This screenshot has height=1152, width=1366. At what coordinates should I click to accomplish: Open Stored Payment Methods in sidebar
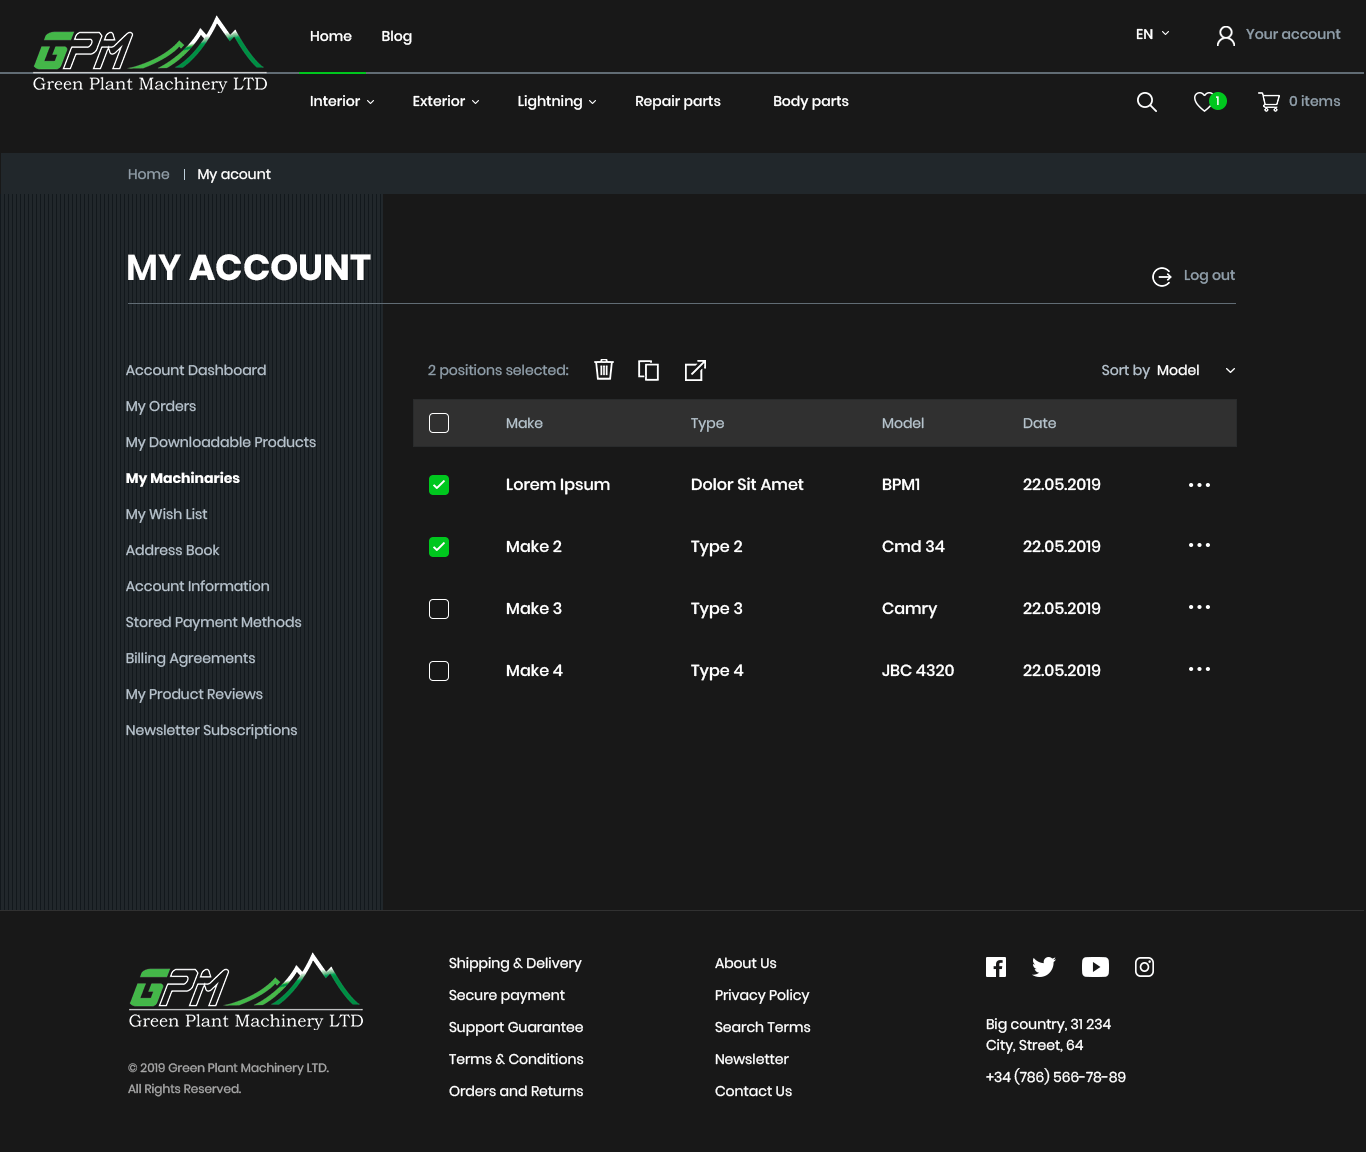(x=214, y=622)
